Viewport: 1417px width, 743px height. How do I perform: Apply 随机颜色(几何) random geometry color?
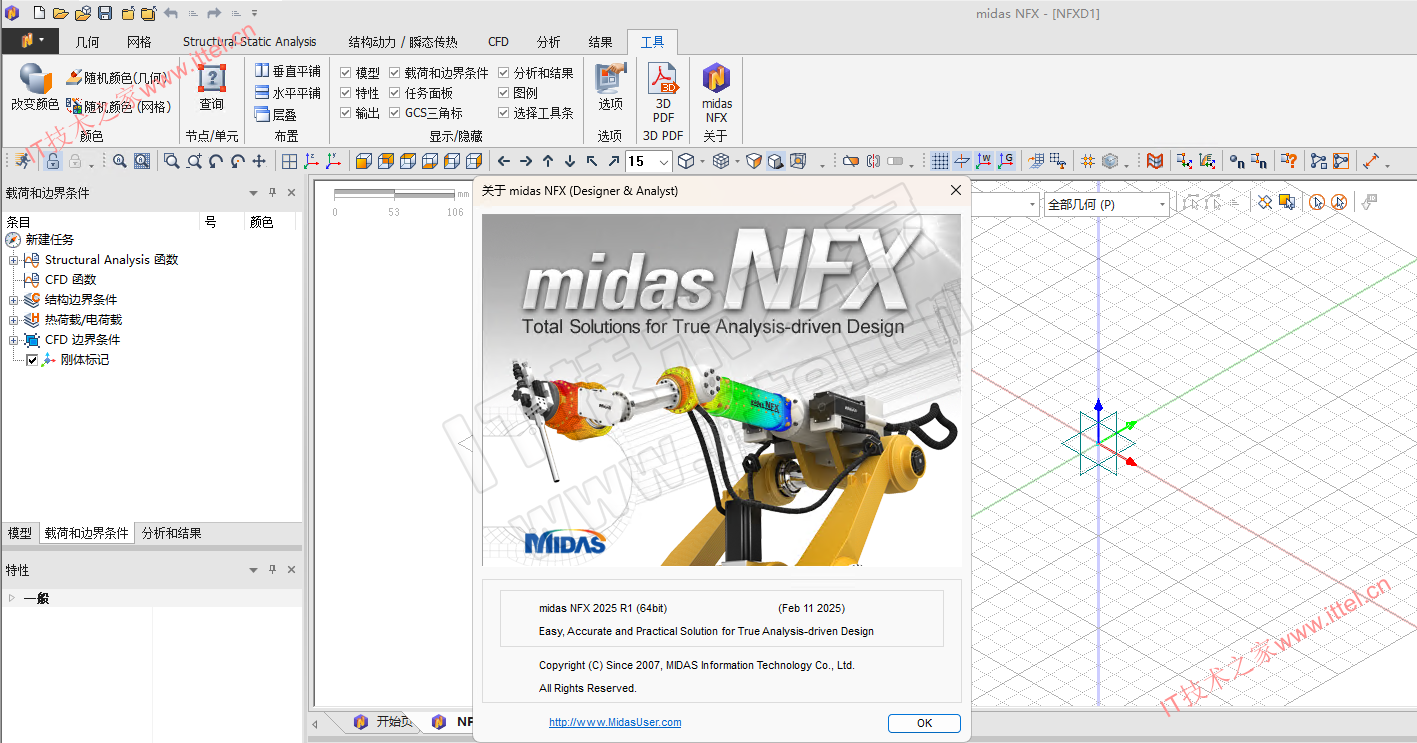(116, 77)
